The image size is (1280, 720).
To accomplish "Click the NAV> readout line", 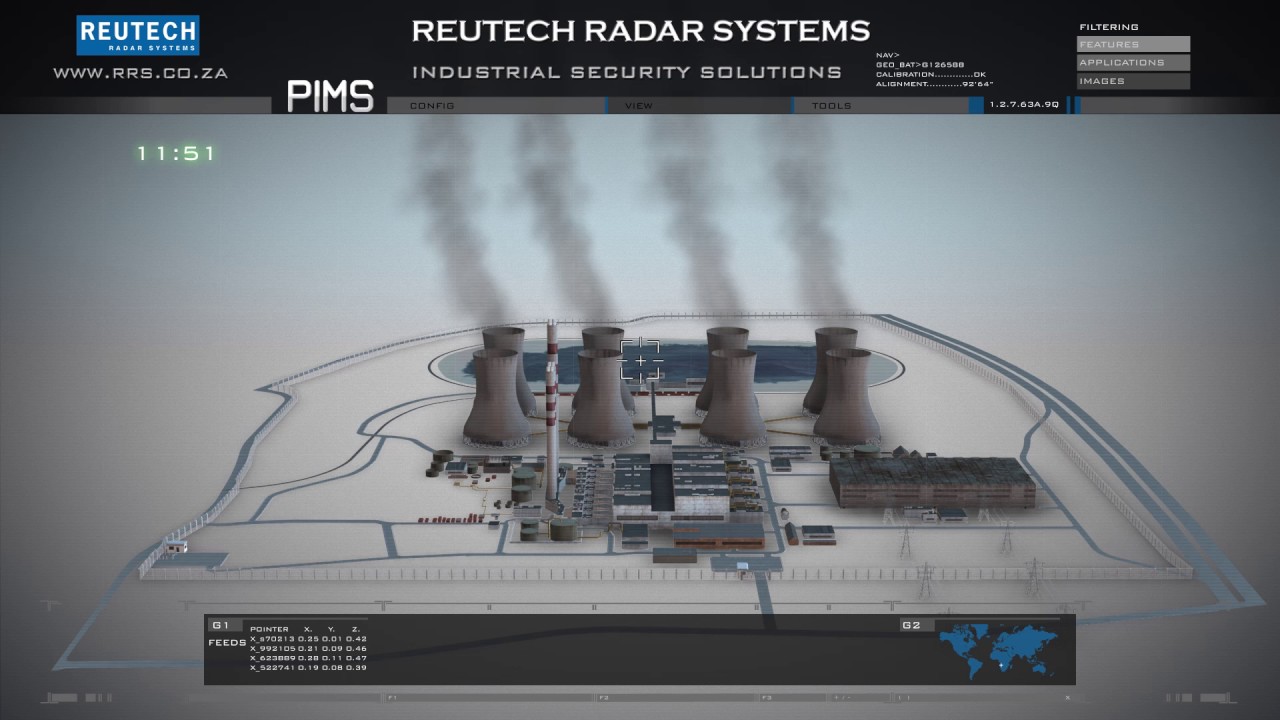I will click(887, 55).
